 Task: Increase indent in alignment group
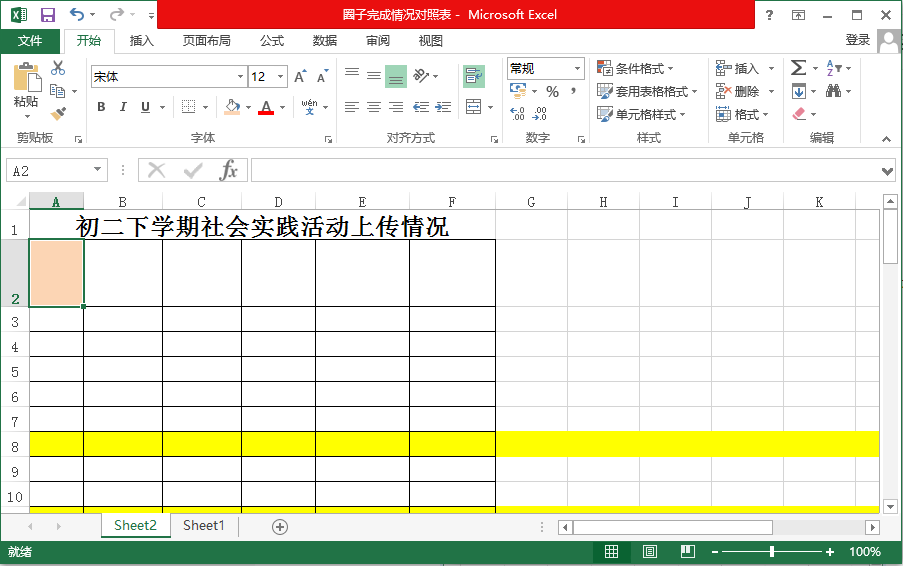click(x=443, y=107)
